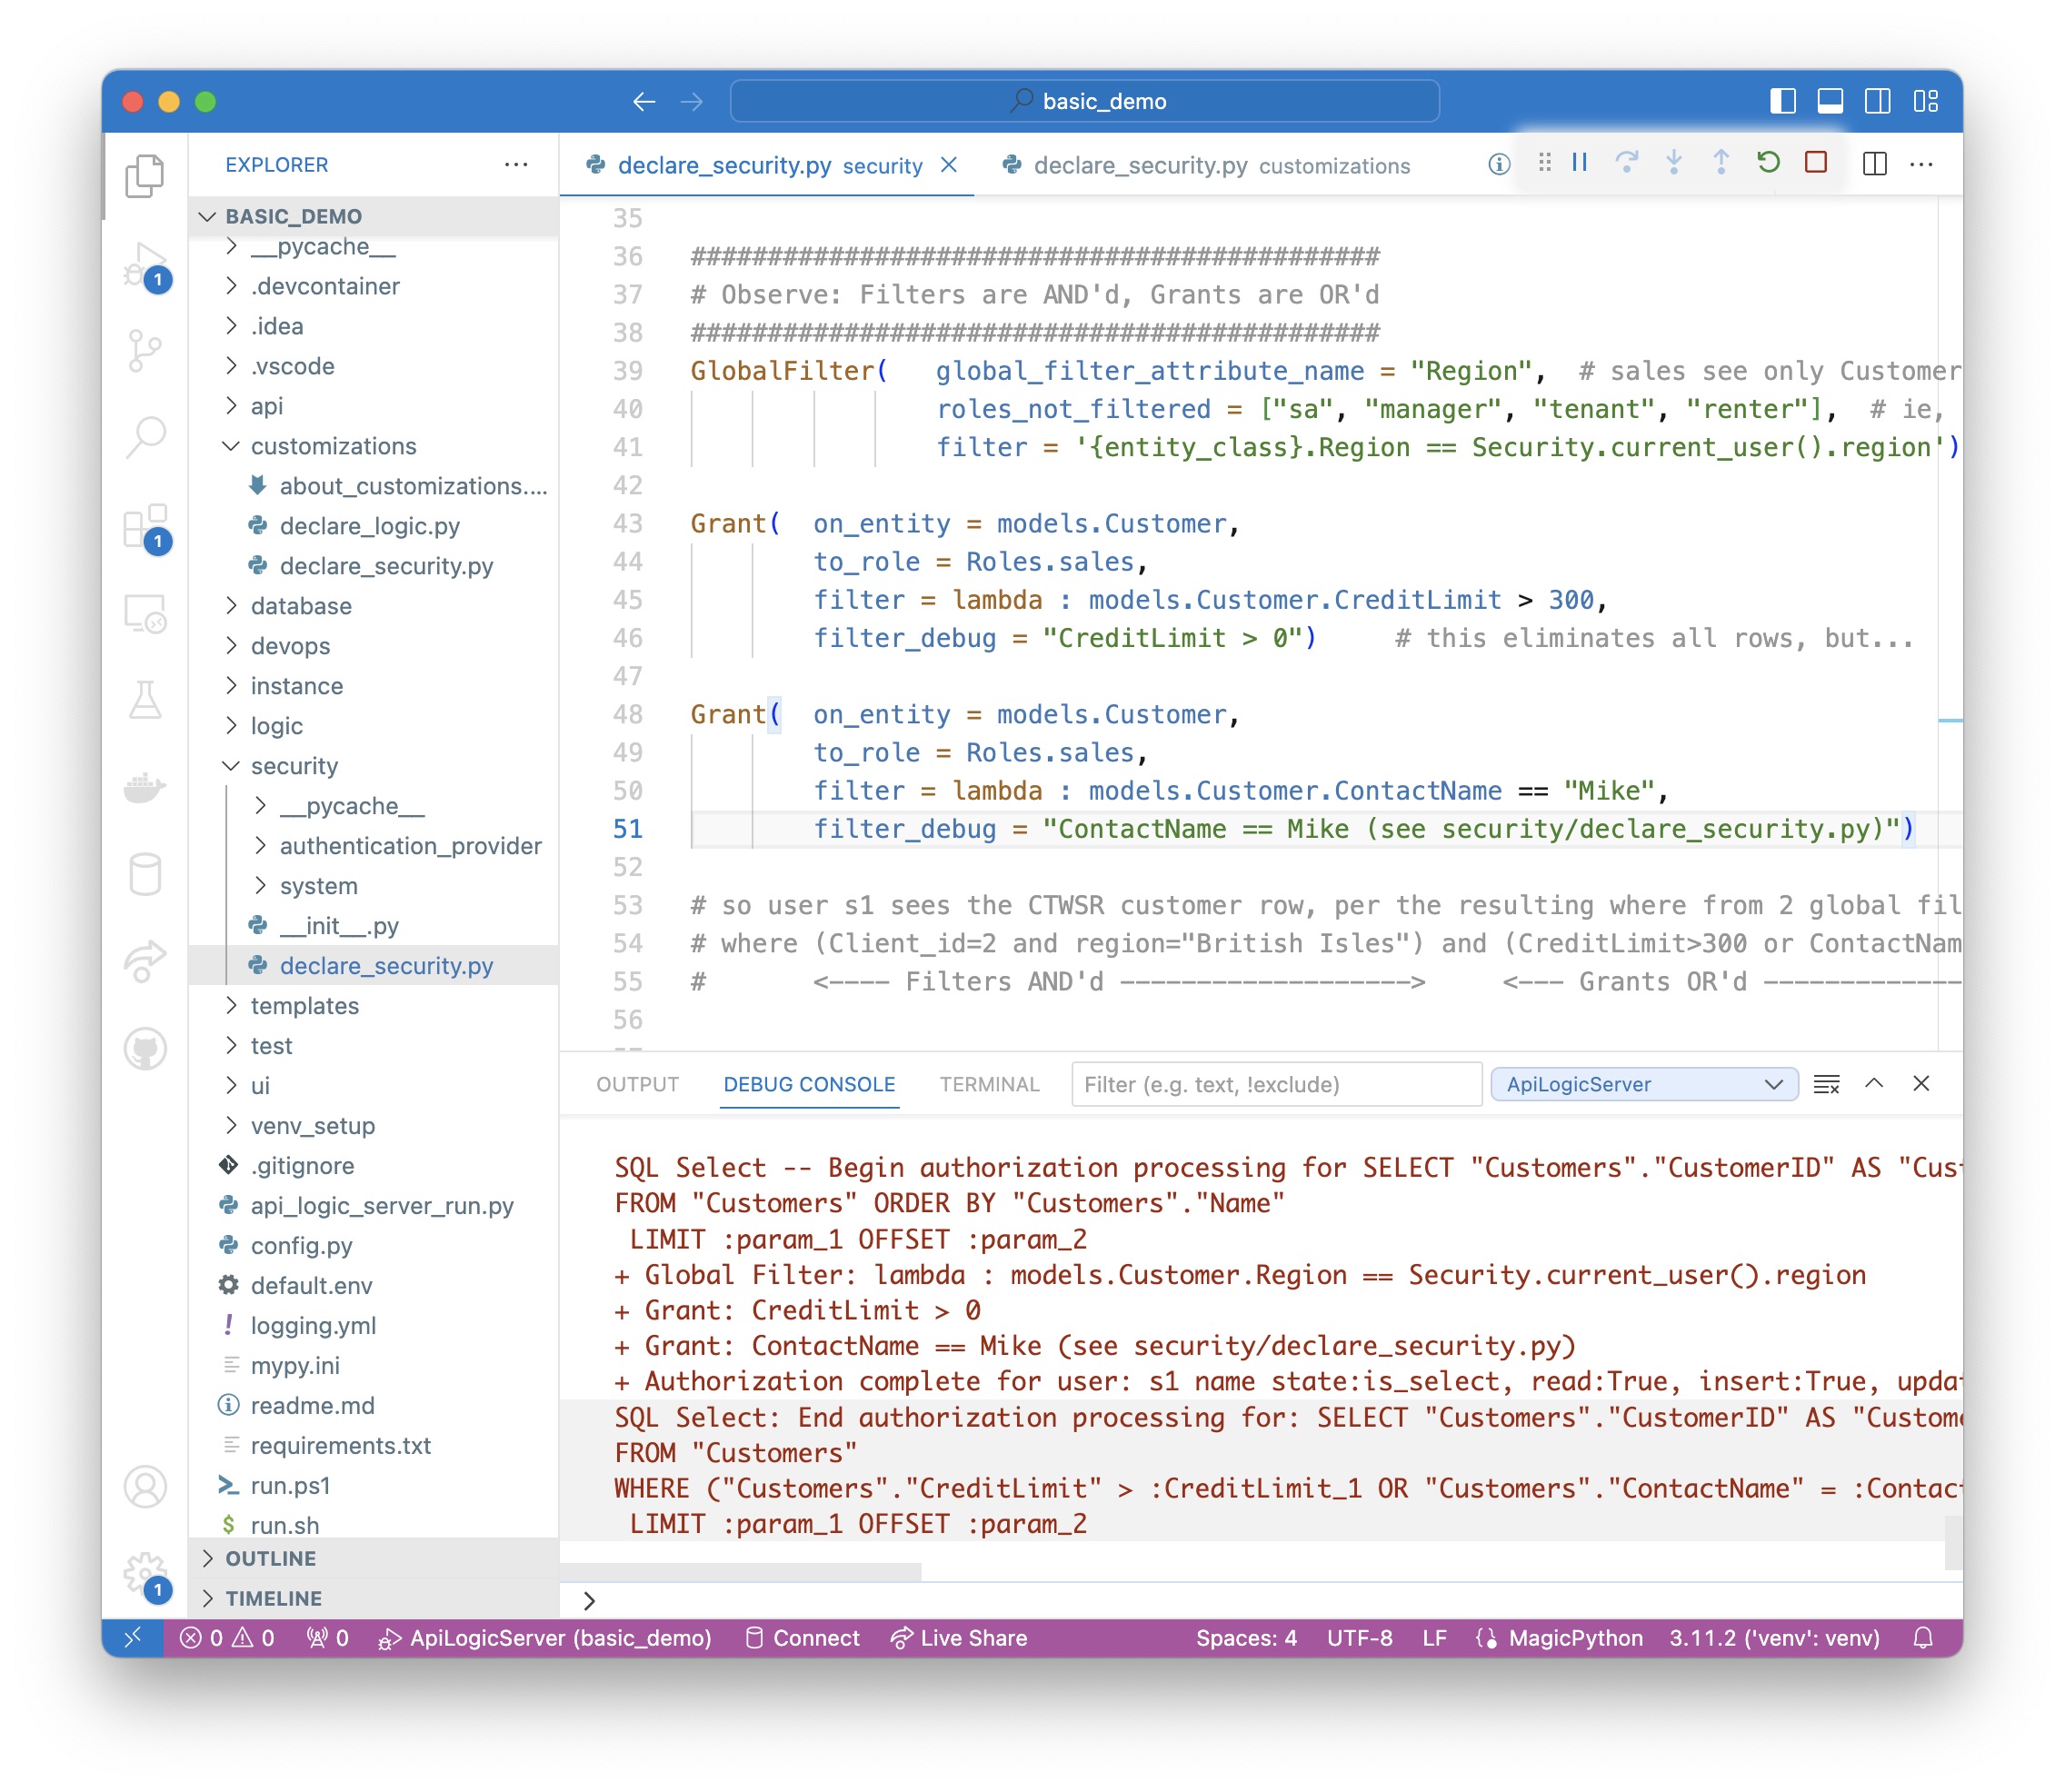2065x1792 pixels.
Task: Customize editor layout
Action: tap(1925, 101)
